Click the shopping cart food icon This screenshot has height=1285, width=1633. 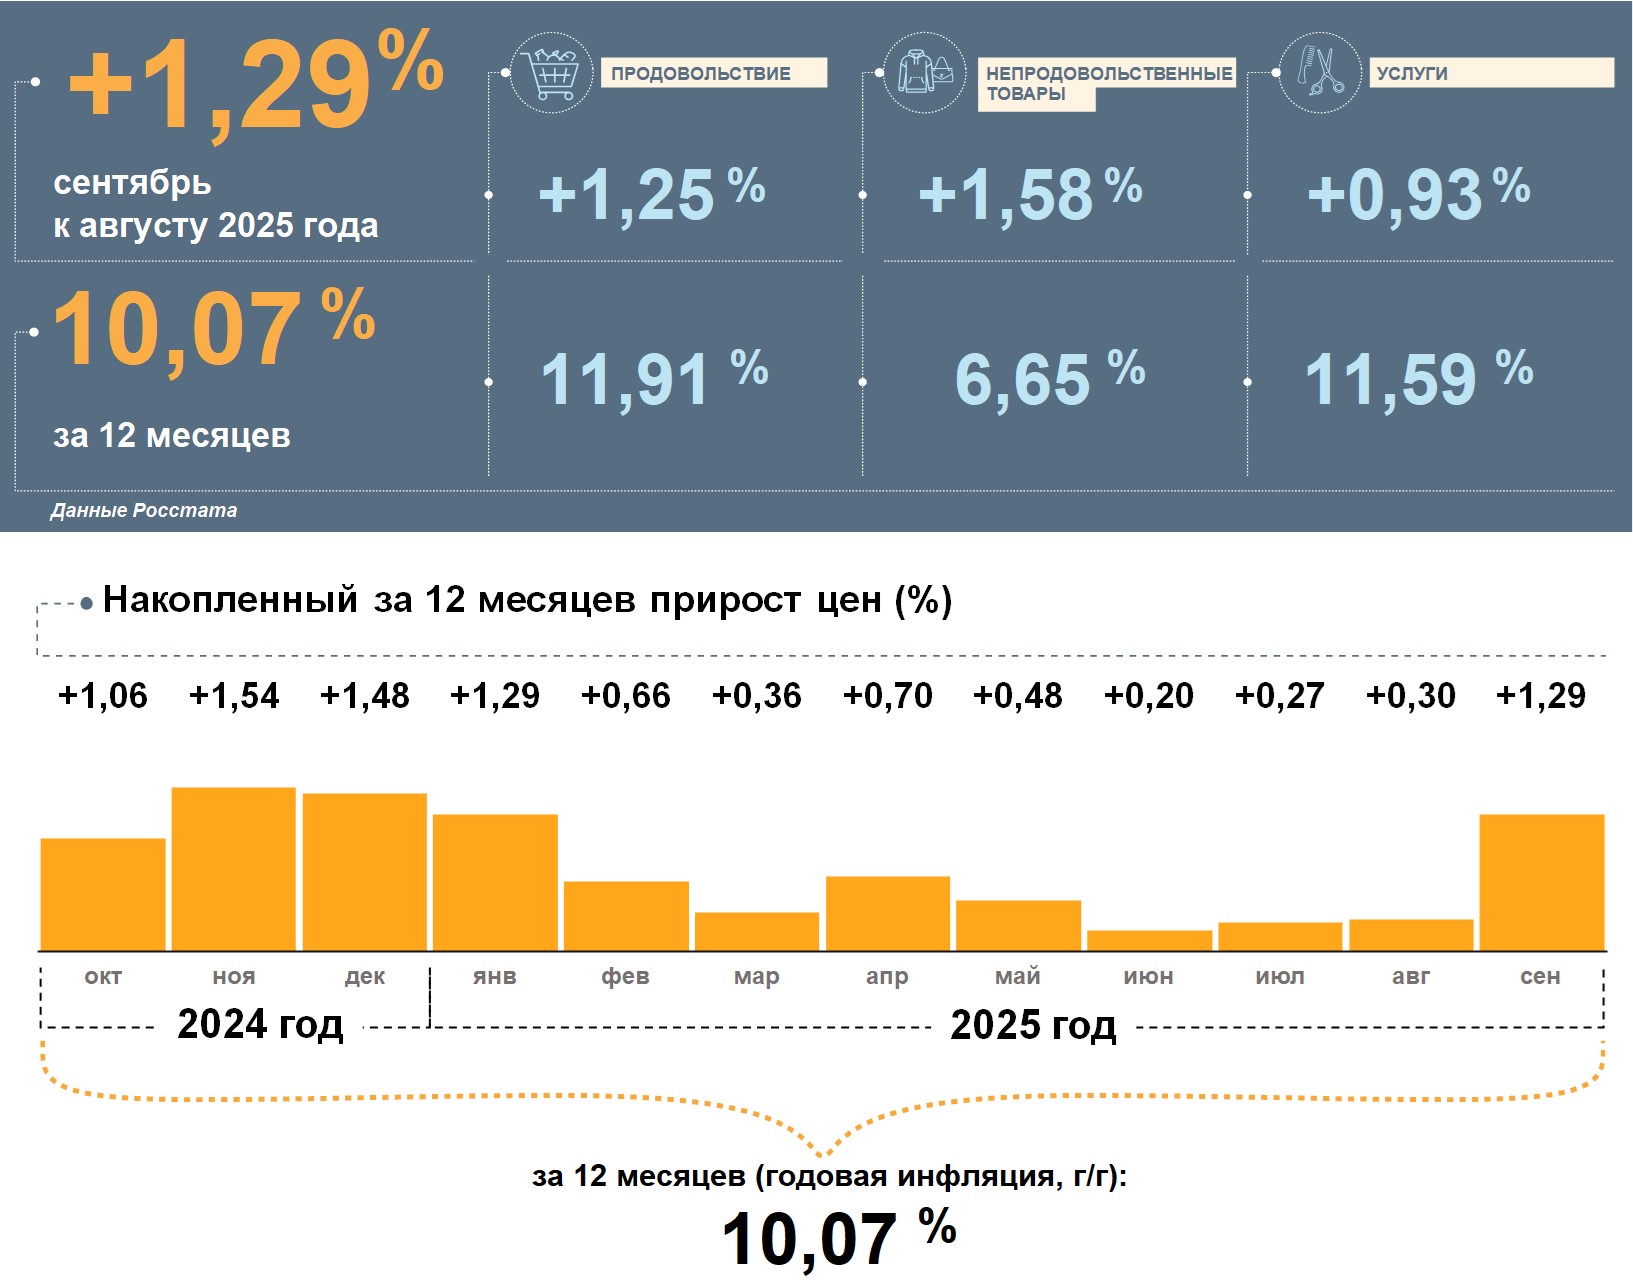pyautogui.click(x=550, y=73)
